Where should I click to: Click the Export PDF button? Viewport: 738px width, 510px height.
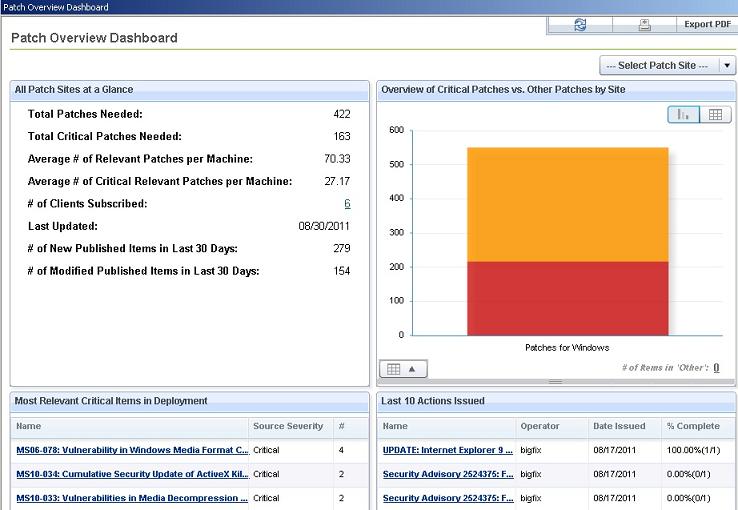[707, 24]
